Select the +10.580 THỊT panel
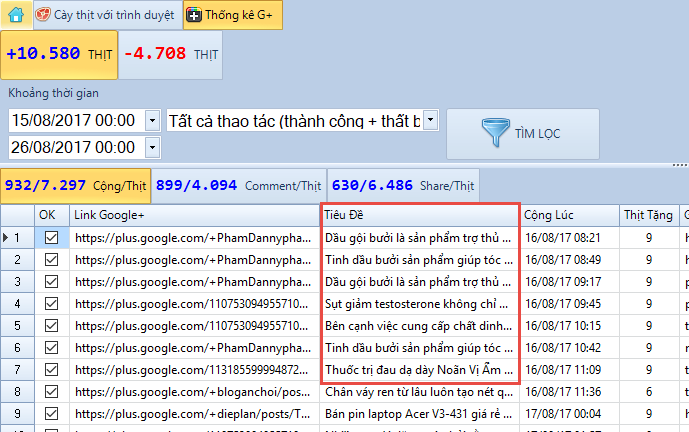 coord(59,54)
